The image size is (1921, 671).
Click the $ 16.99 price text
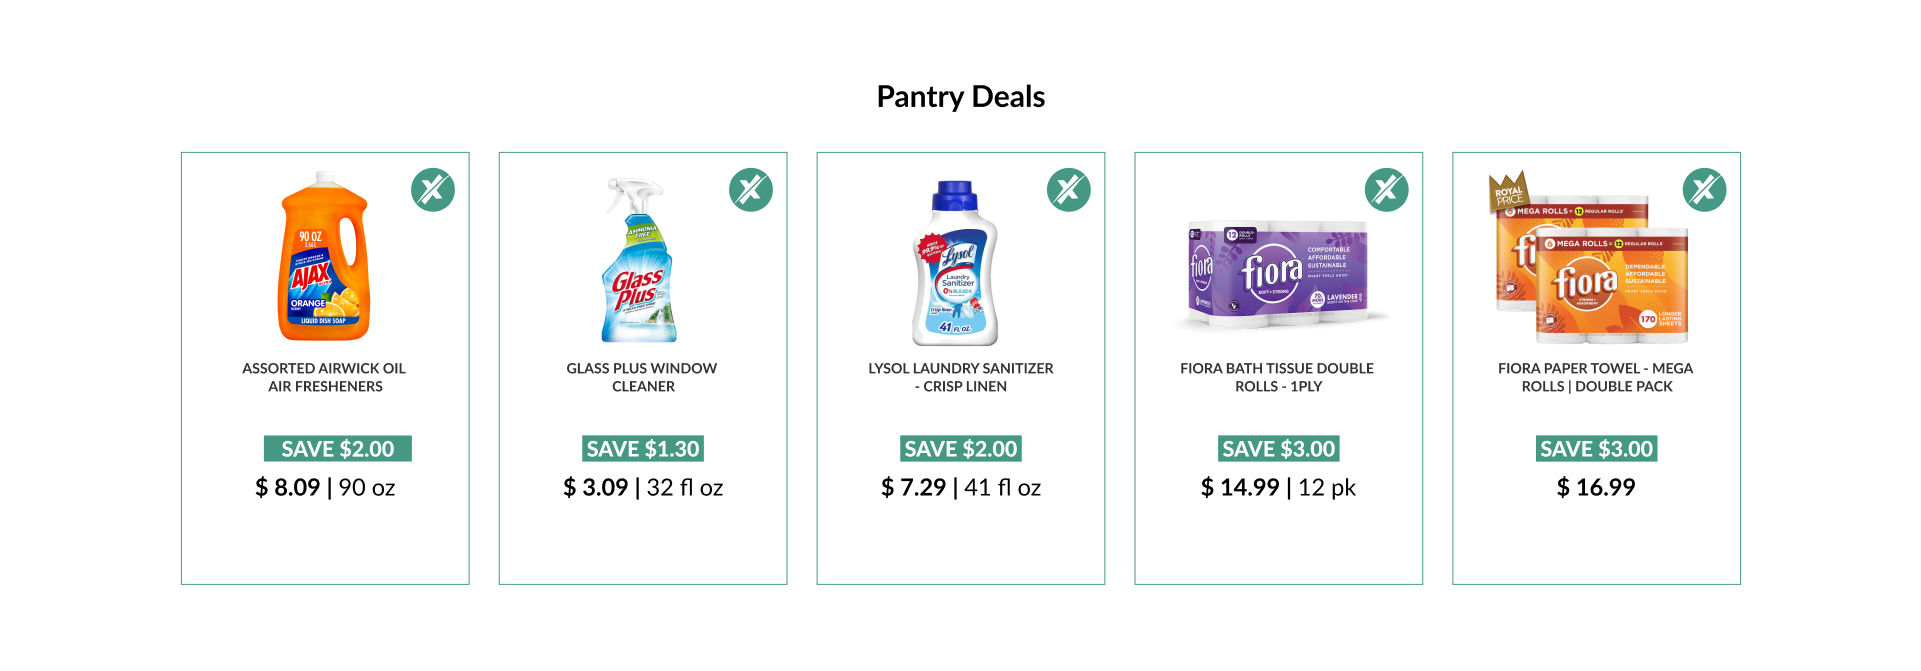[x=1596, y=487]
